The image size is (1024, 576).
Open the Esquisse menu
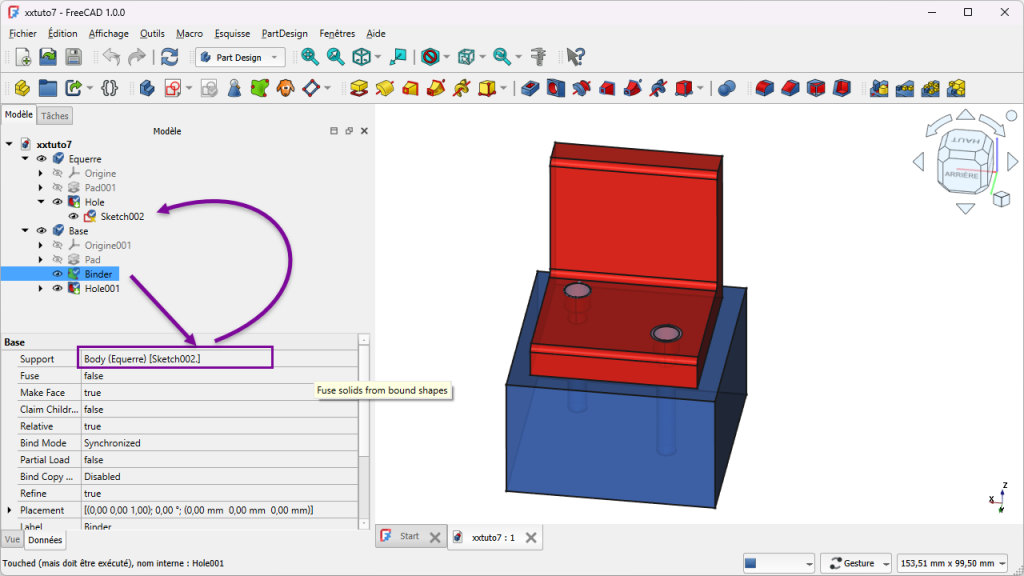232,33
